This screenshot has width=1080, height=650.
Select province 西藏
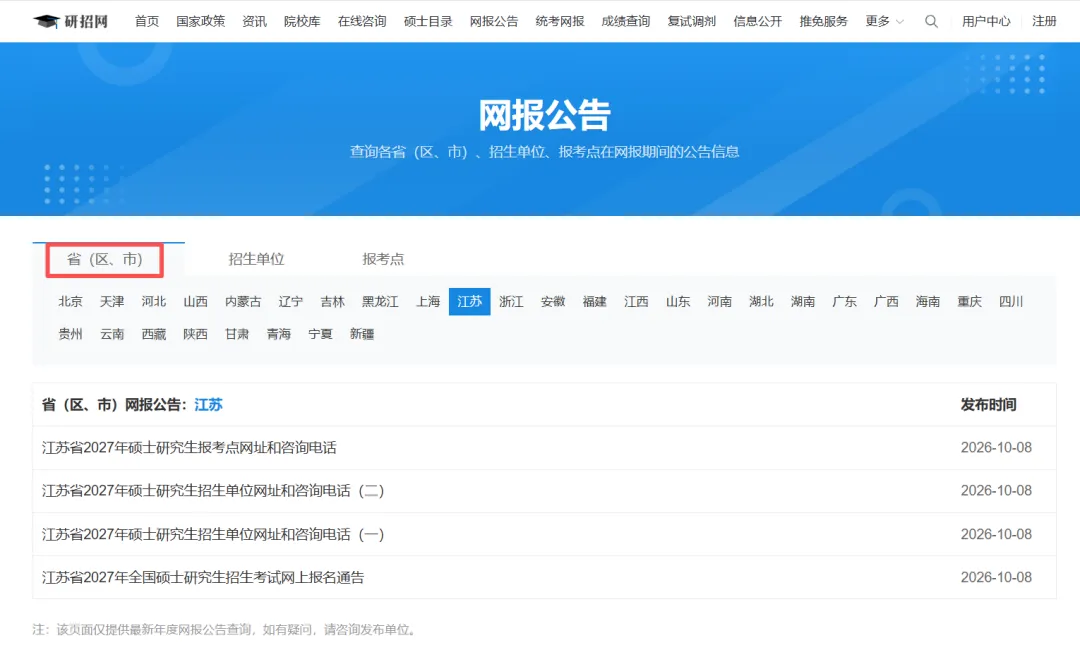click(154, 334)
